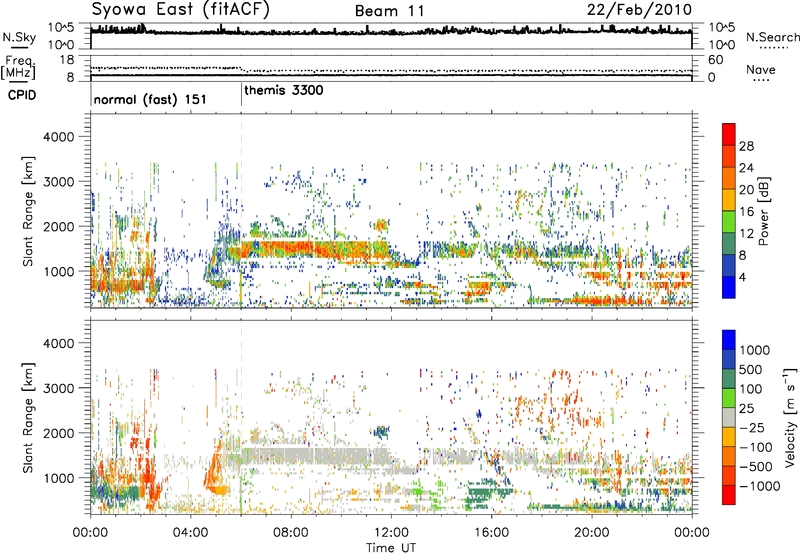
Task: Click the gray band of the velocity colorbar
Action: point(729,418)
